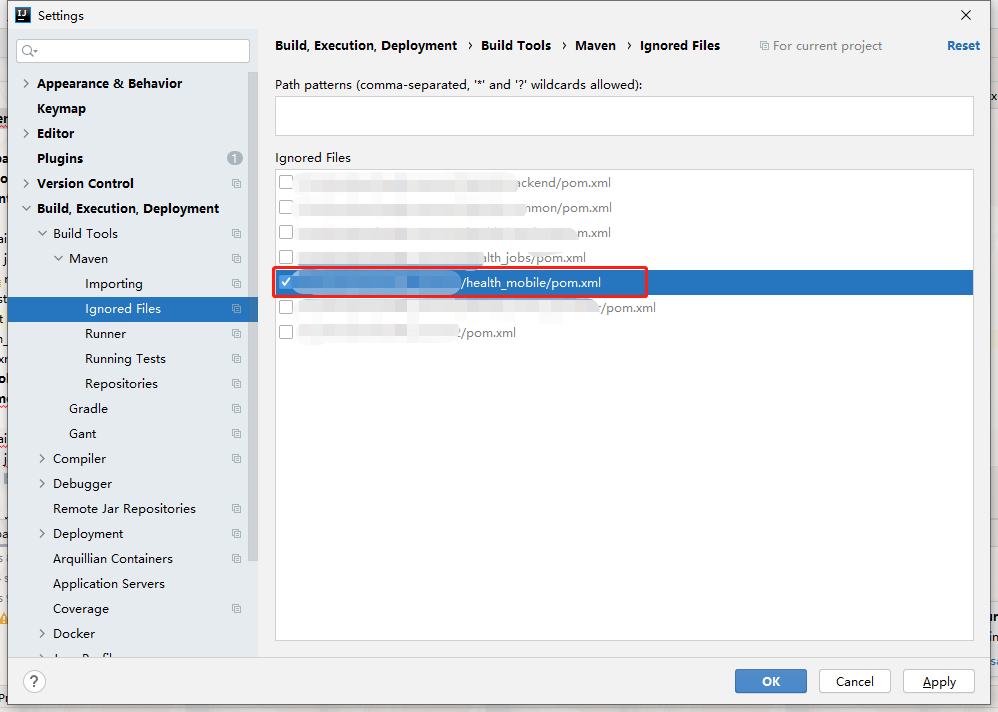
Task: Click the search magnifier icon in settings search
Action: [29, 51]
